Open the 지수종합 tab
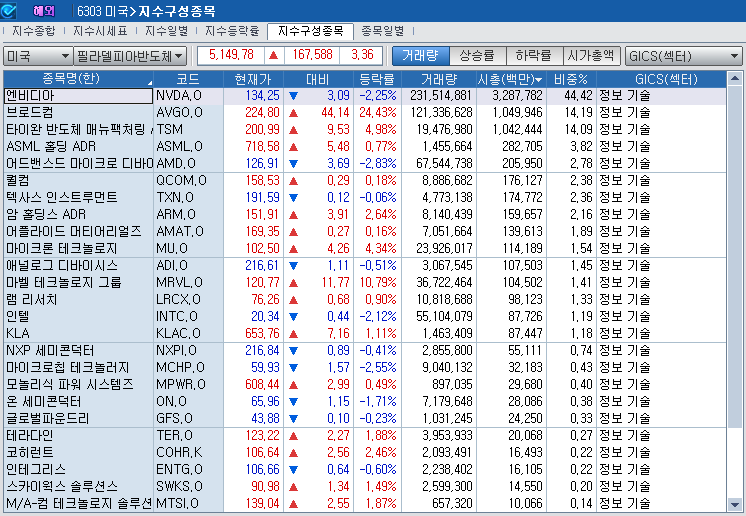This screenshot has height=516, width=746. [33, 31]
